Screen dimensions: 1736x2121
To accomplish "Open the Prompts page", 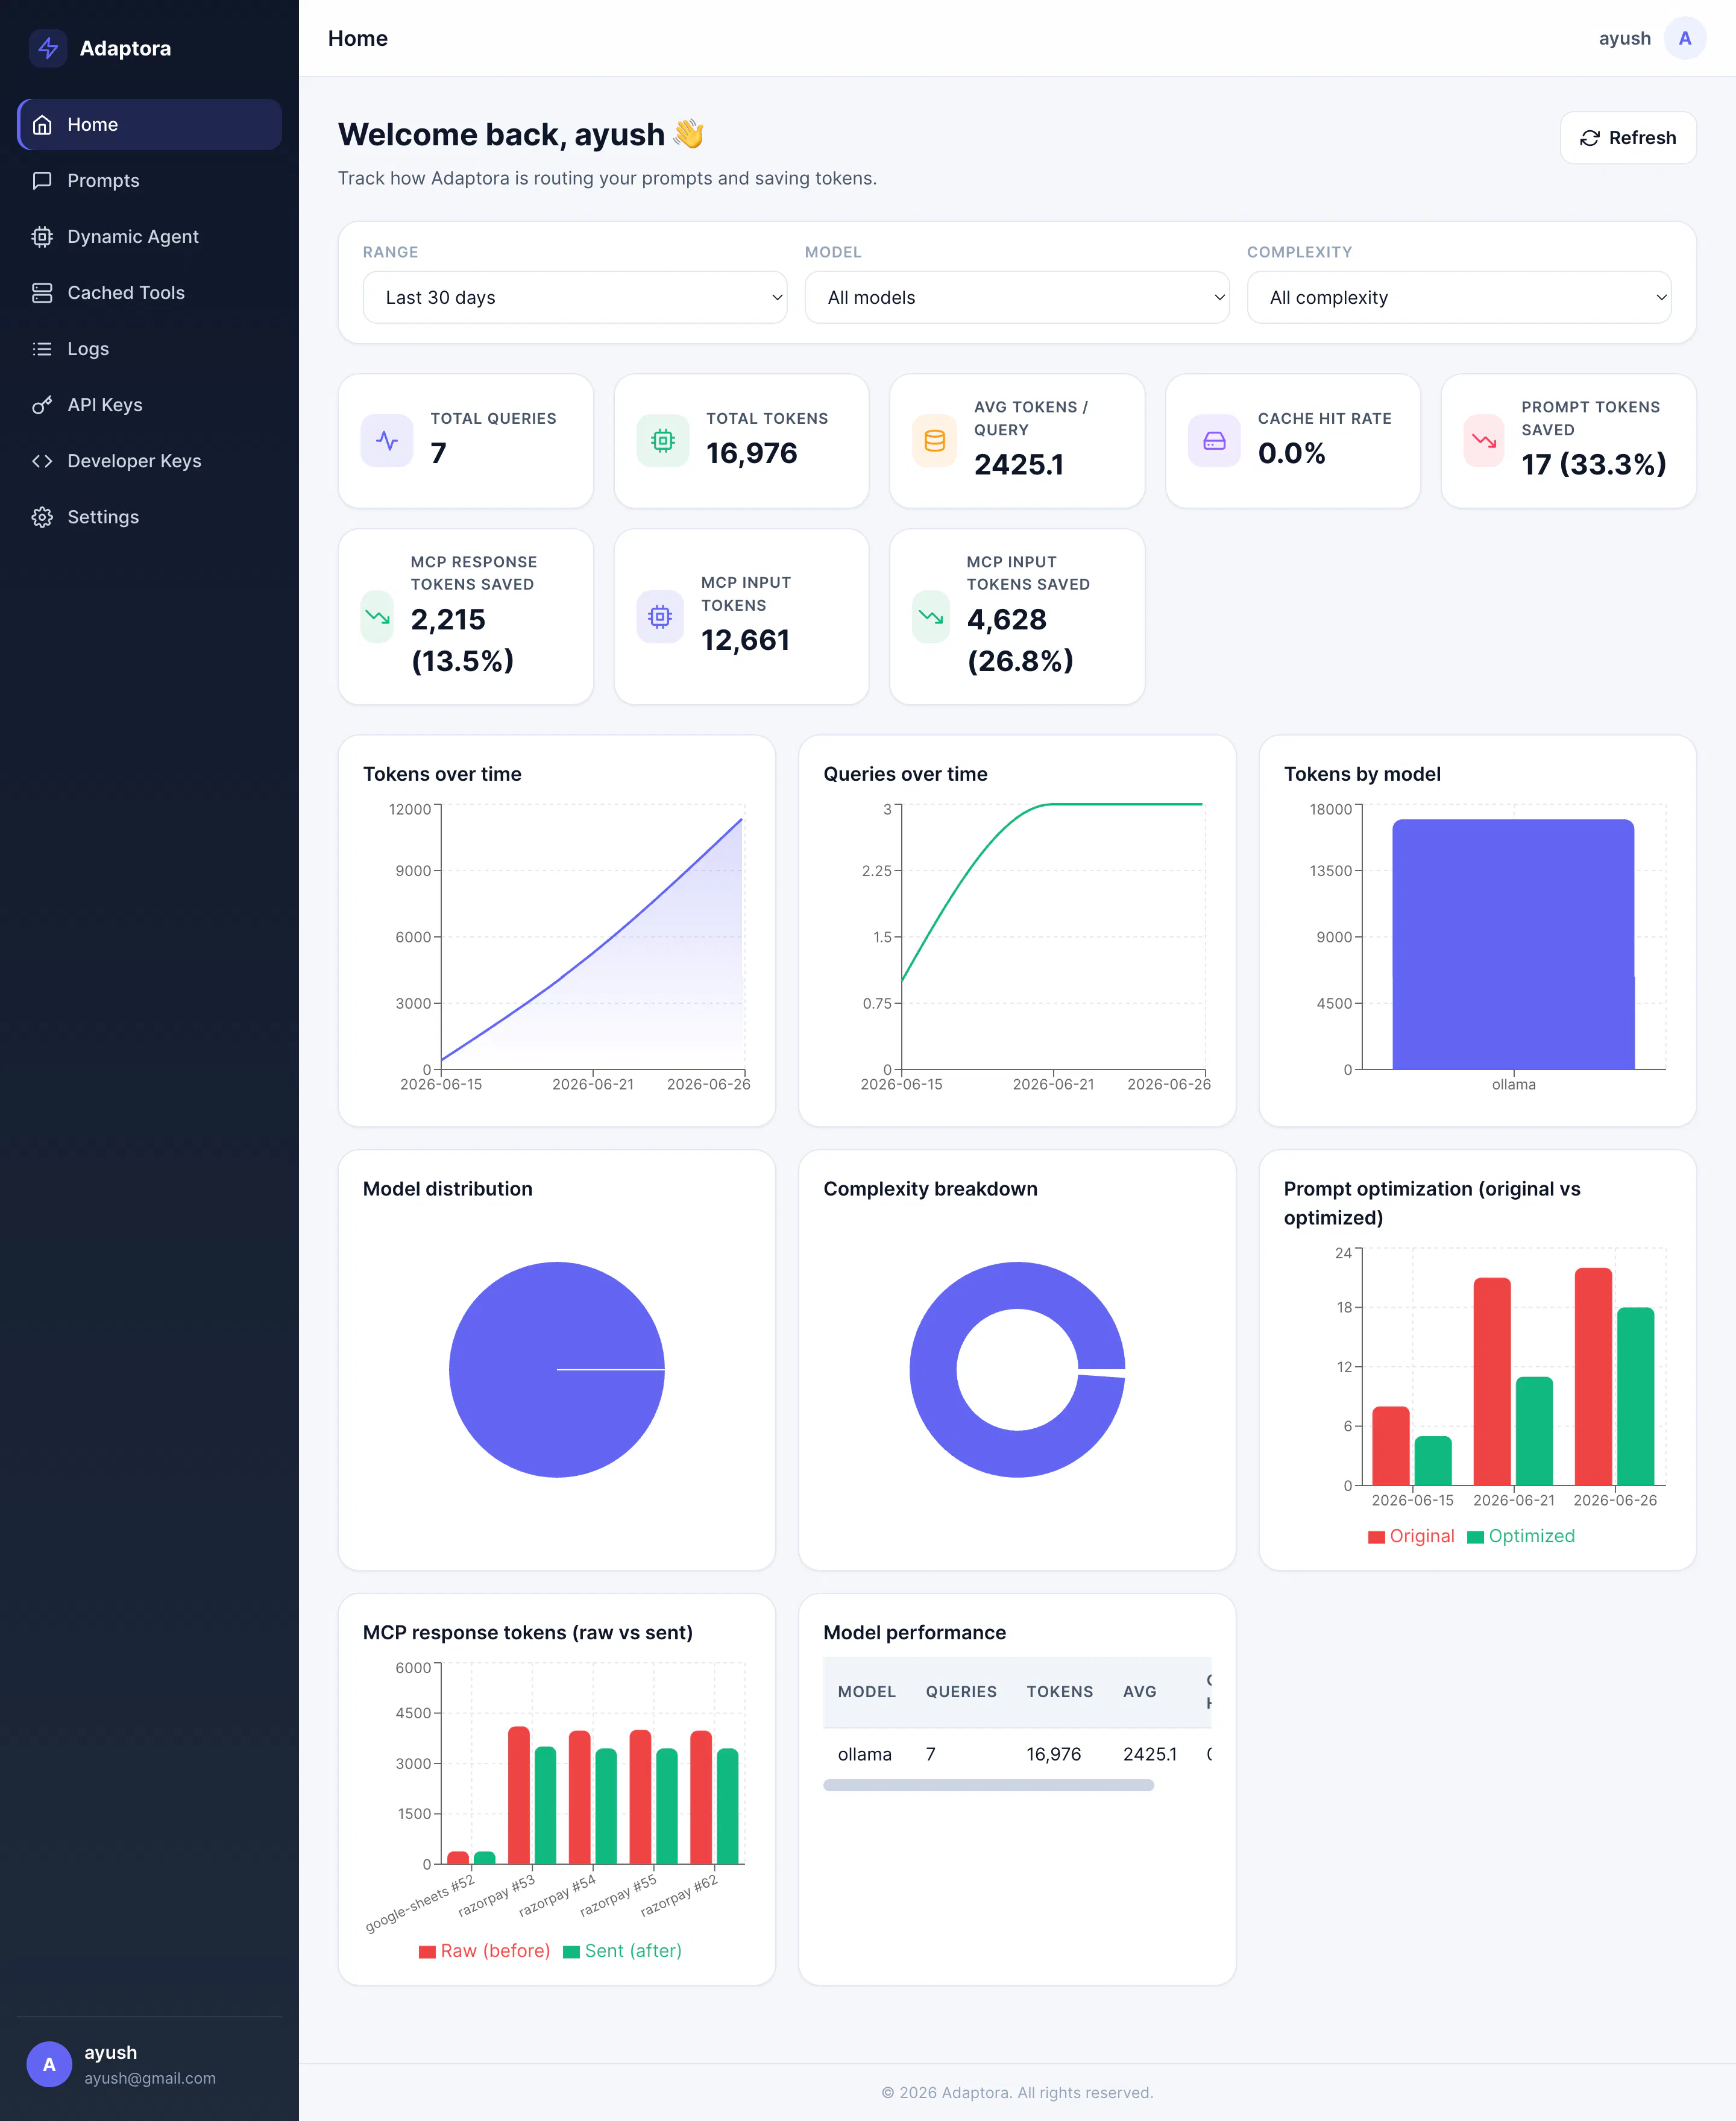I will (150, 181).
